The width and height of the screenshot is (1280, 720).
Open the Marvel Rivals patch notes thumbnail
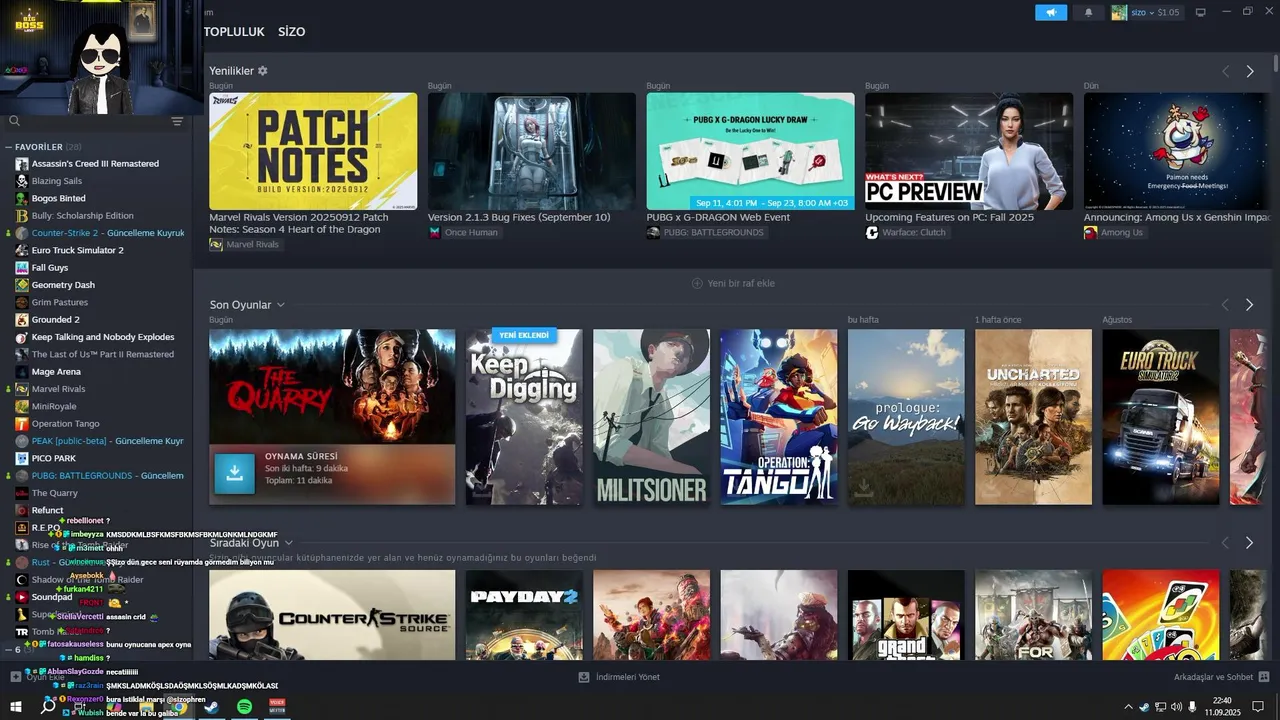(x=313, y=151)
